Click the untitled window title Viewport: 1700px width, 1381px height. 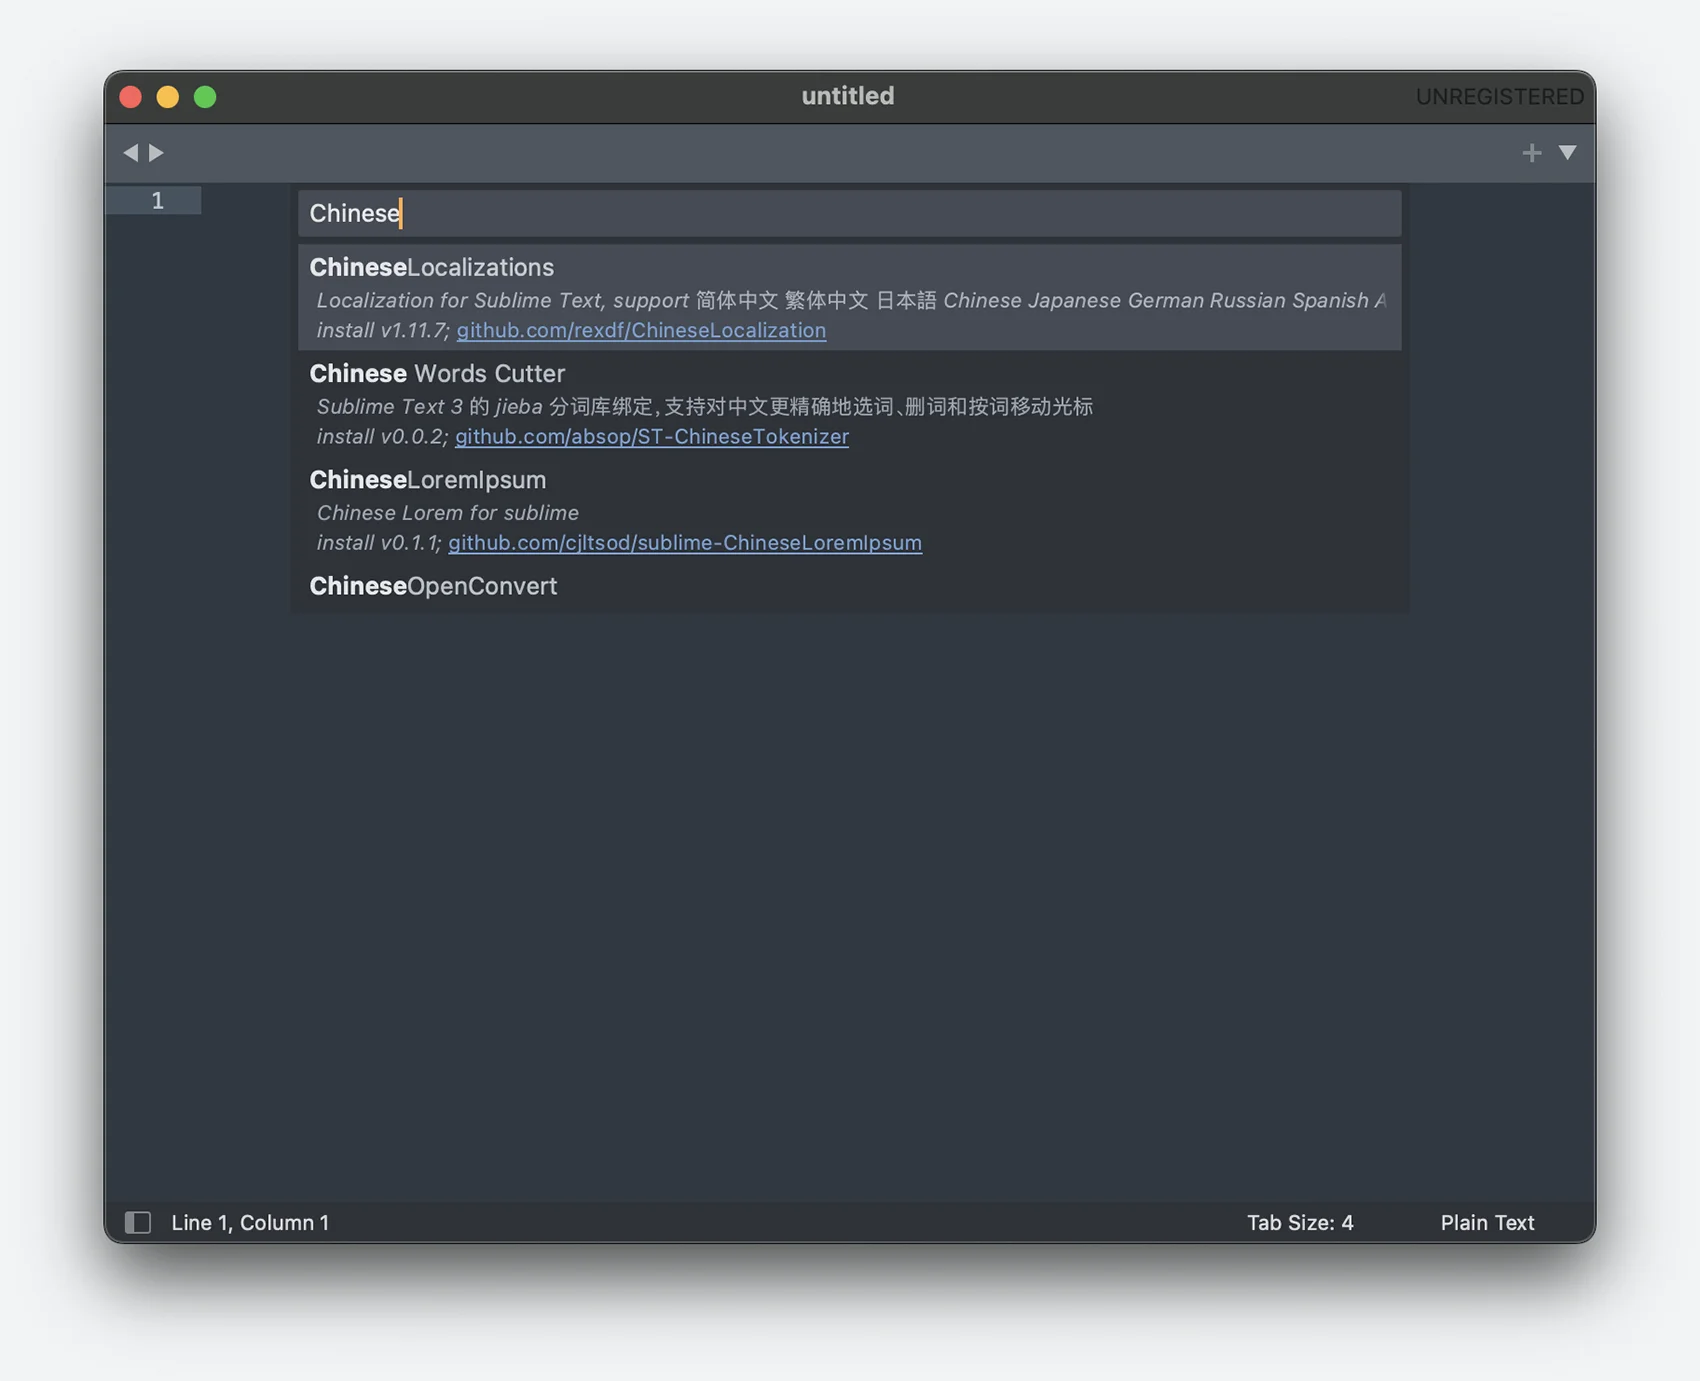(848, 96)
